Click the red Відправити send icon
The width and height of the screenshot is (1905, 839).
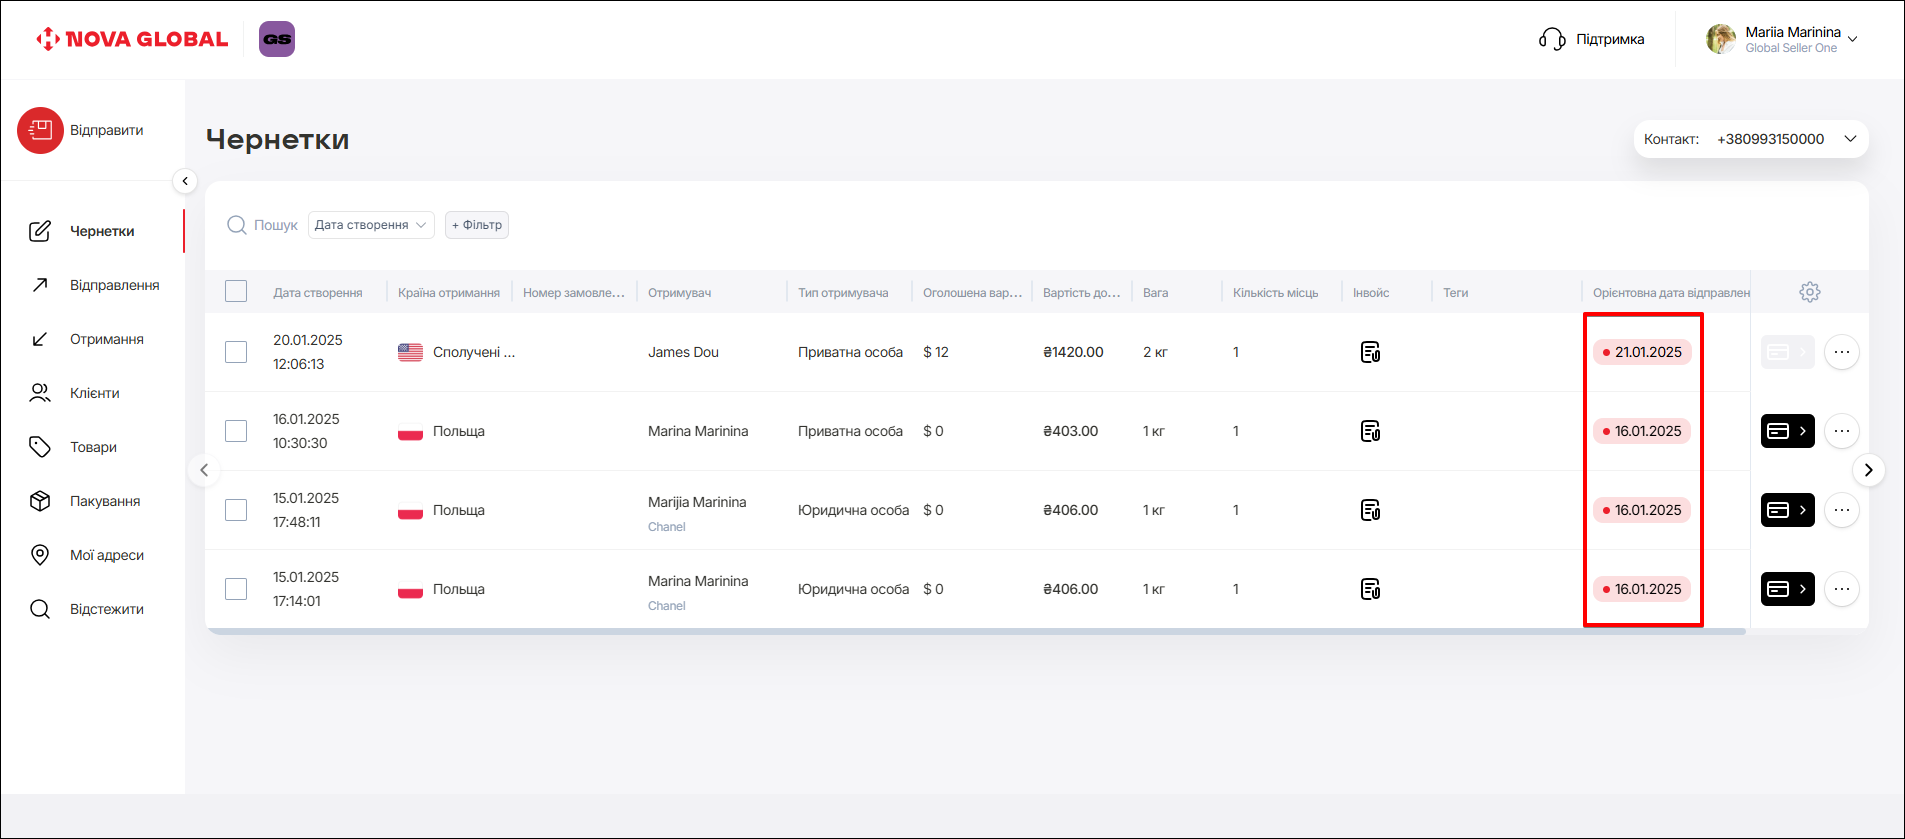tap(40, 130)
